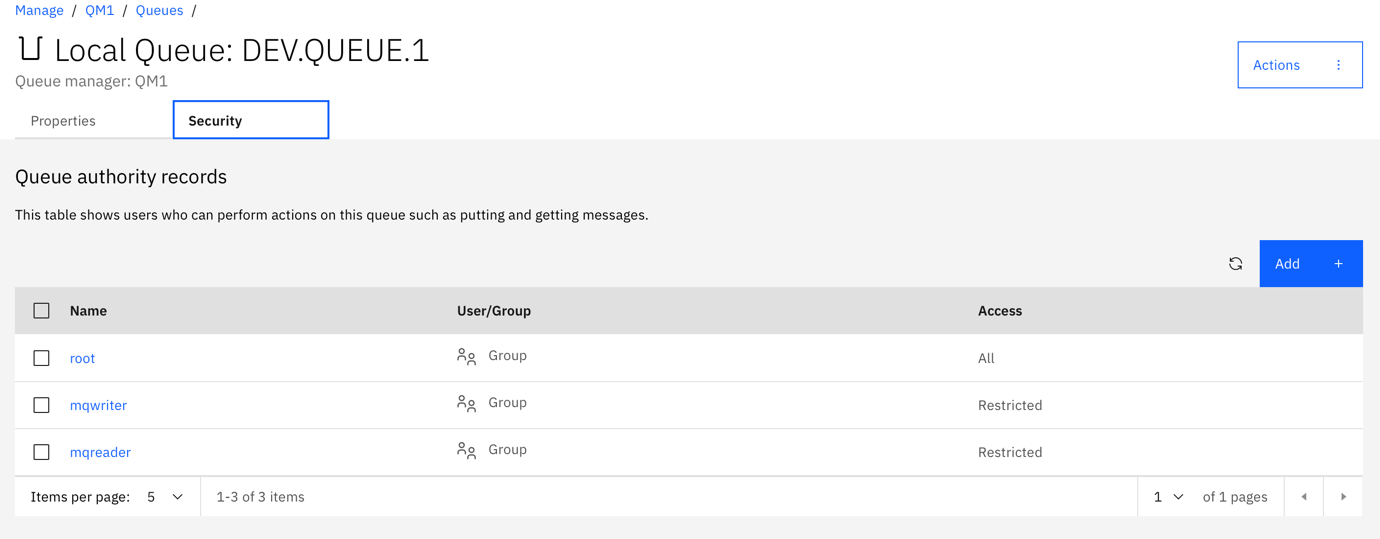Toggle the select-all checkbox in header
Screen dimensions: 1380x539
tap(41, 311)
